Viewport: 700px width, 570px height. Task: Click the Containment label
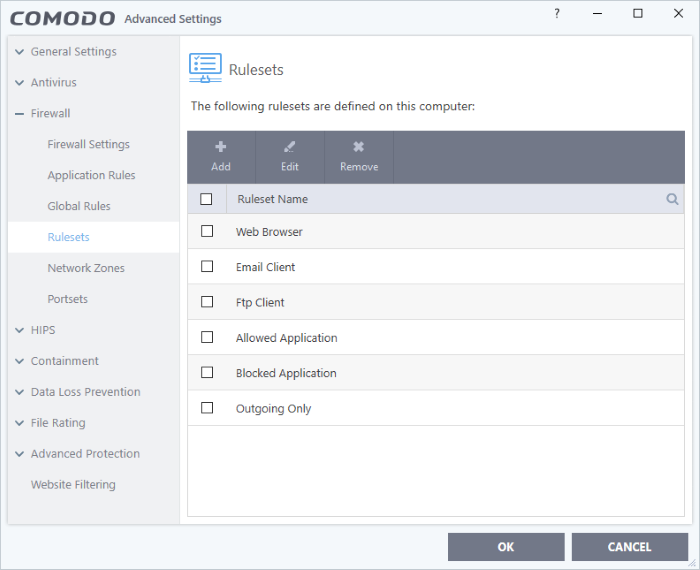coord(65,361)
